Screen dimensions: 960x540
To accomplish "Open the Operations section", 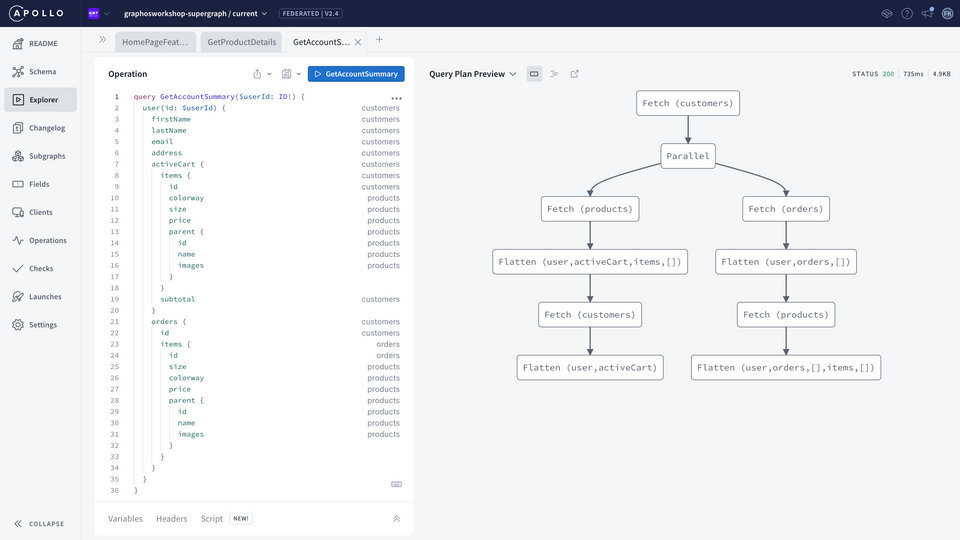I will (40, 241).
